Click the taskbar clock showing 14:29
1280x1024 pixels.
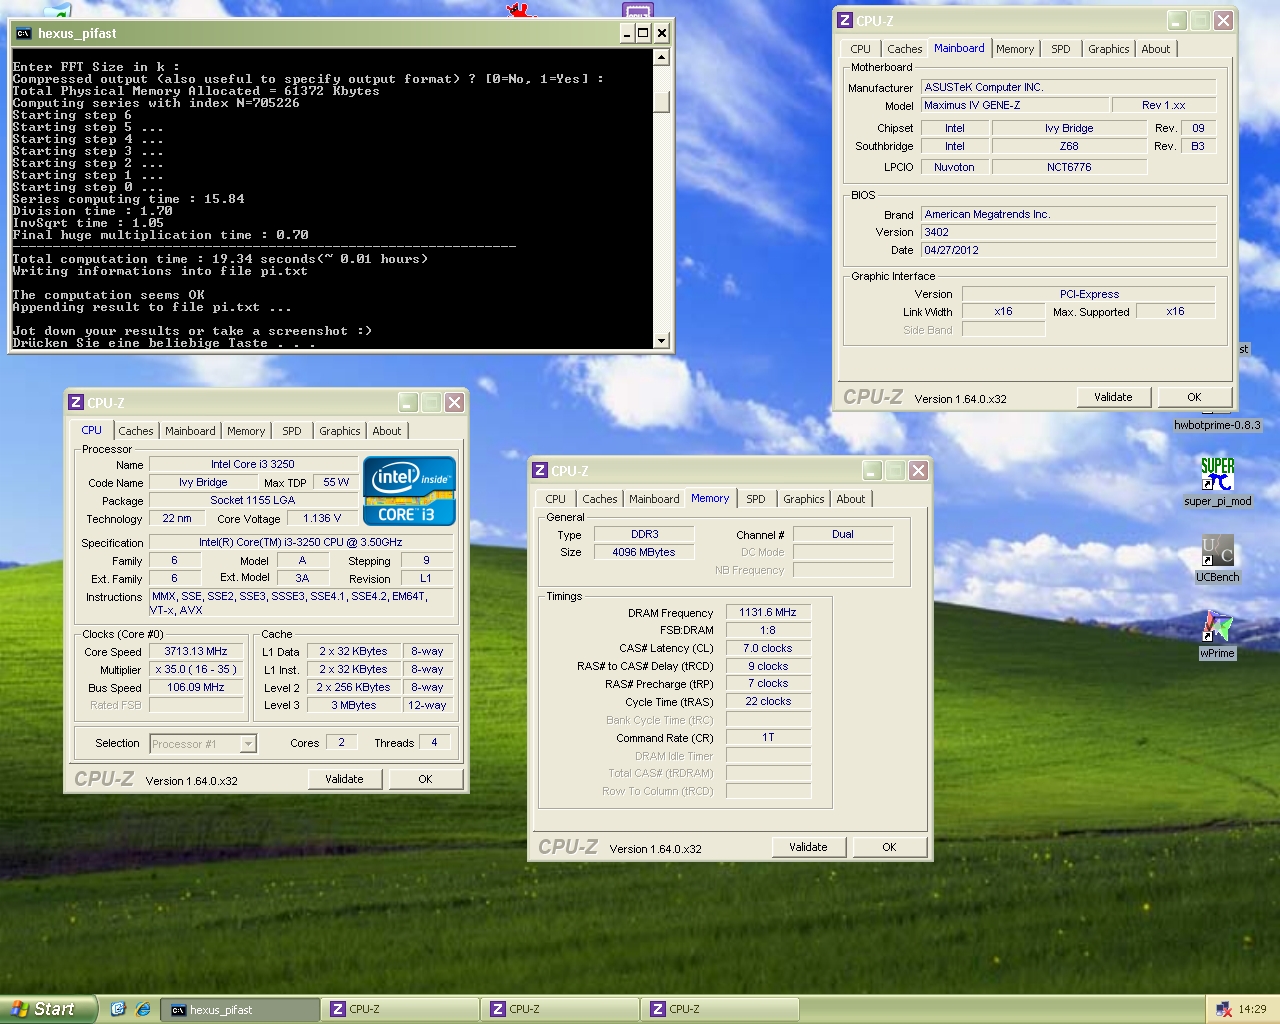1252,1009
